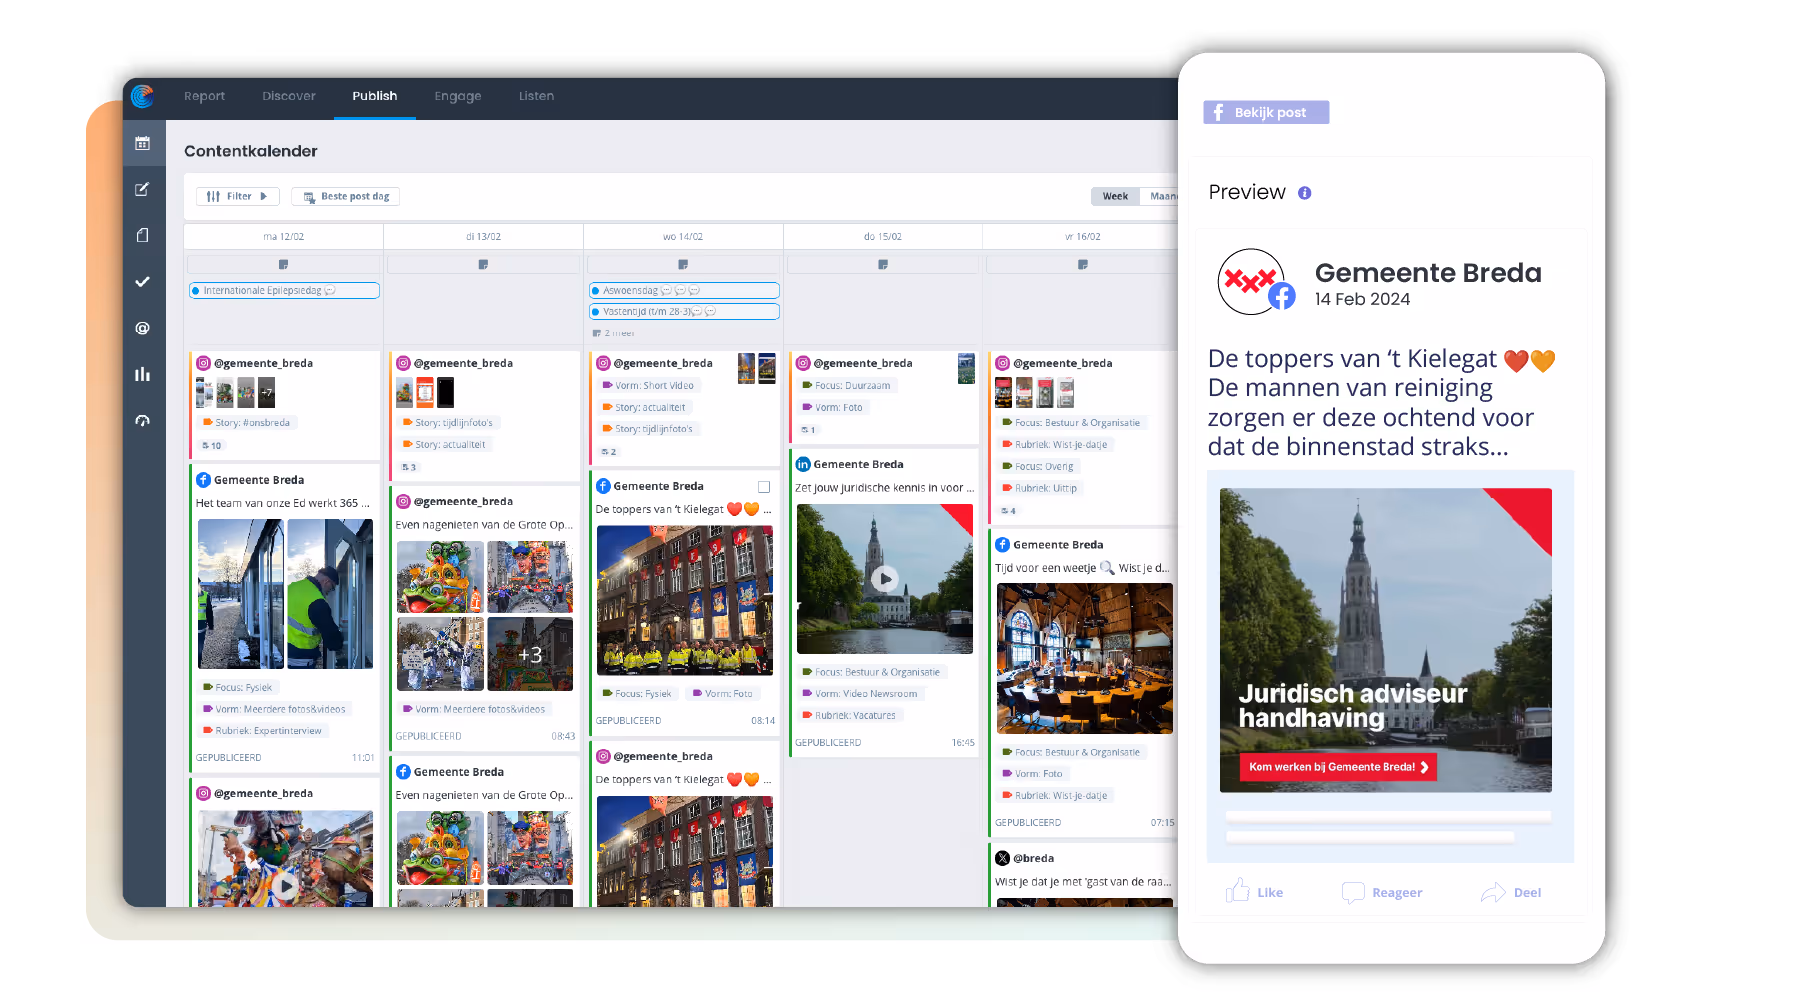Click 'Zet jouw juridische kennis in voor' text
The height and width of the screenshot is (1001, 1801).
(885, 488)
